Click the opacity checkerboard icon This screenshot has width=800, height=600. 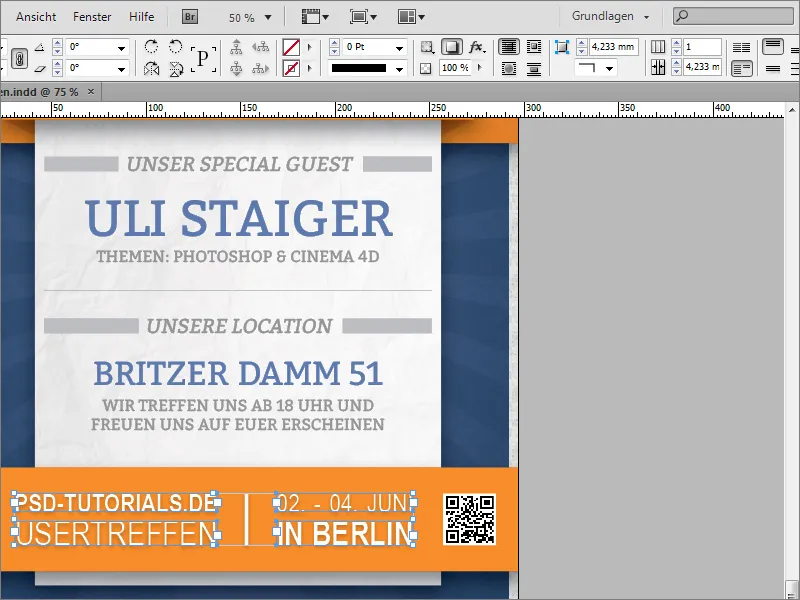click(426, 68)
